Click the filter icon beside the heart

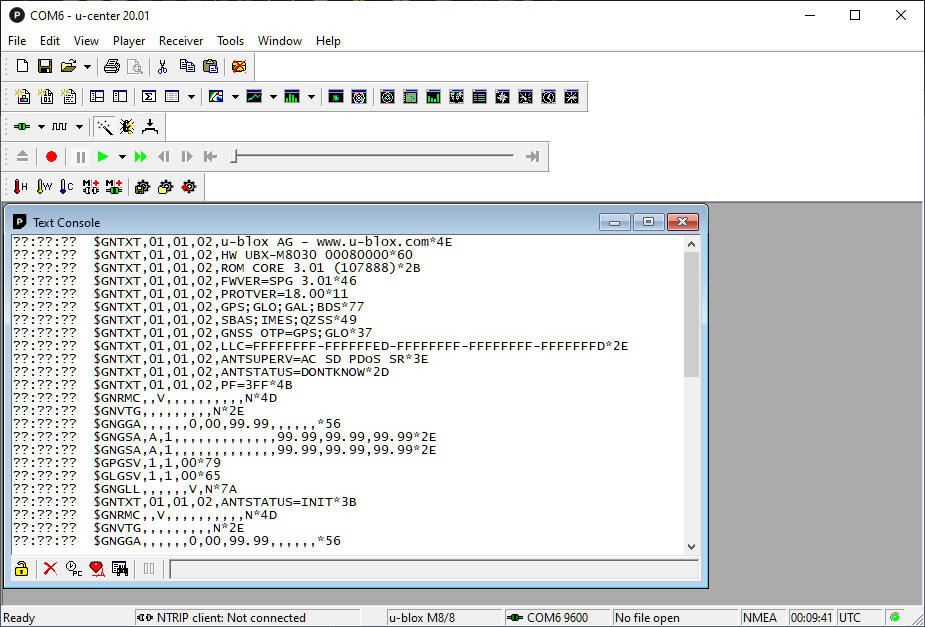(120, 569)
